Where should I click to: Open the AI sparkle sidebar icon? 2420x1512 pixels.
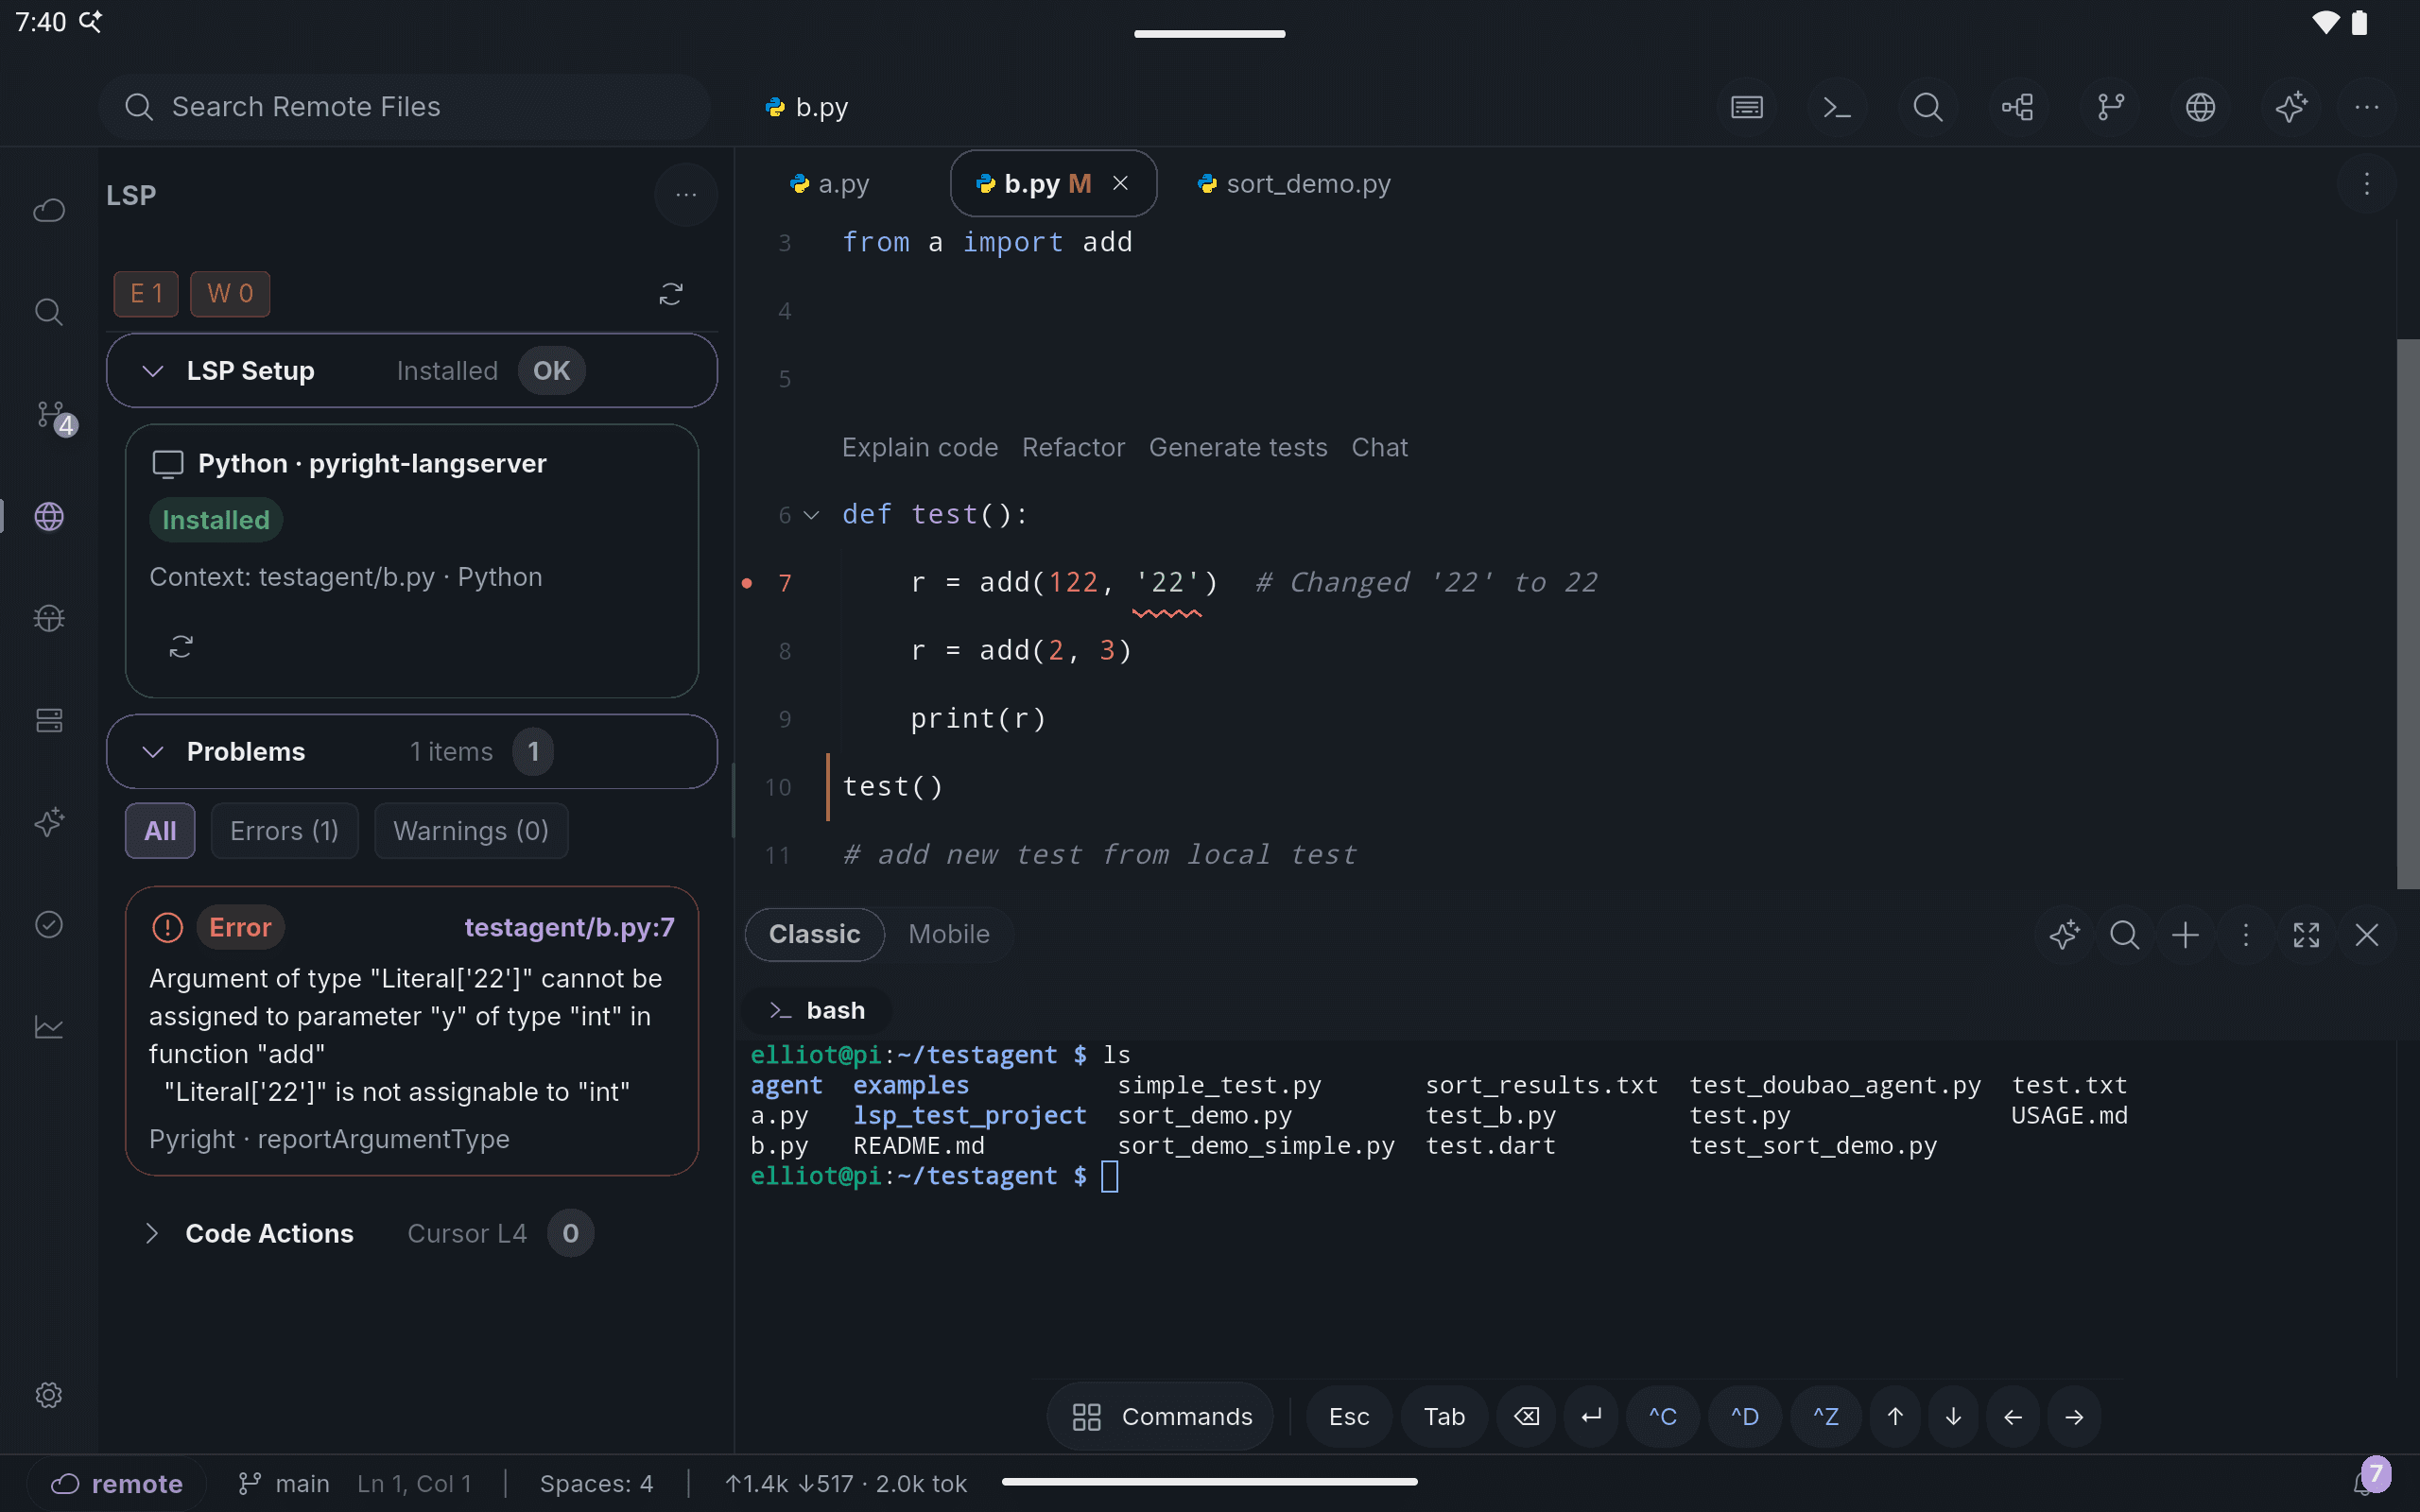[49, 823]
